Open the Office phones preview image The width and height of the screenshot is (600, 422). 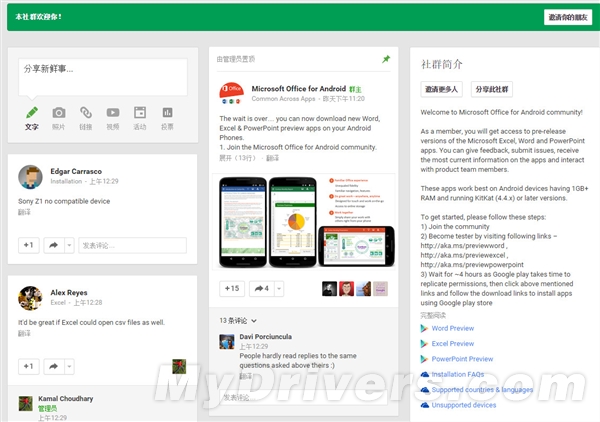[304, 222]
